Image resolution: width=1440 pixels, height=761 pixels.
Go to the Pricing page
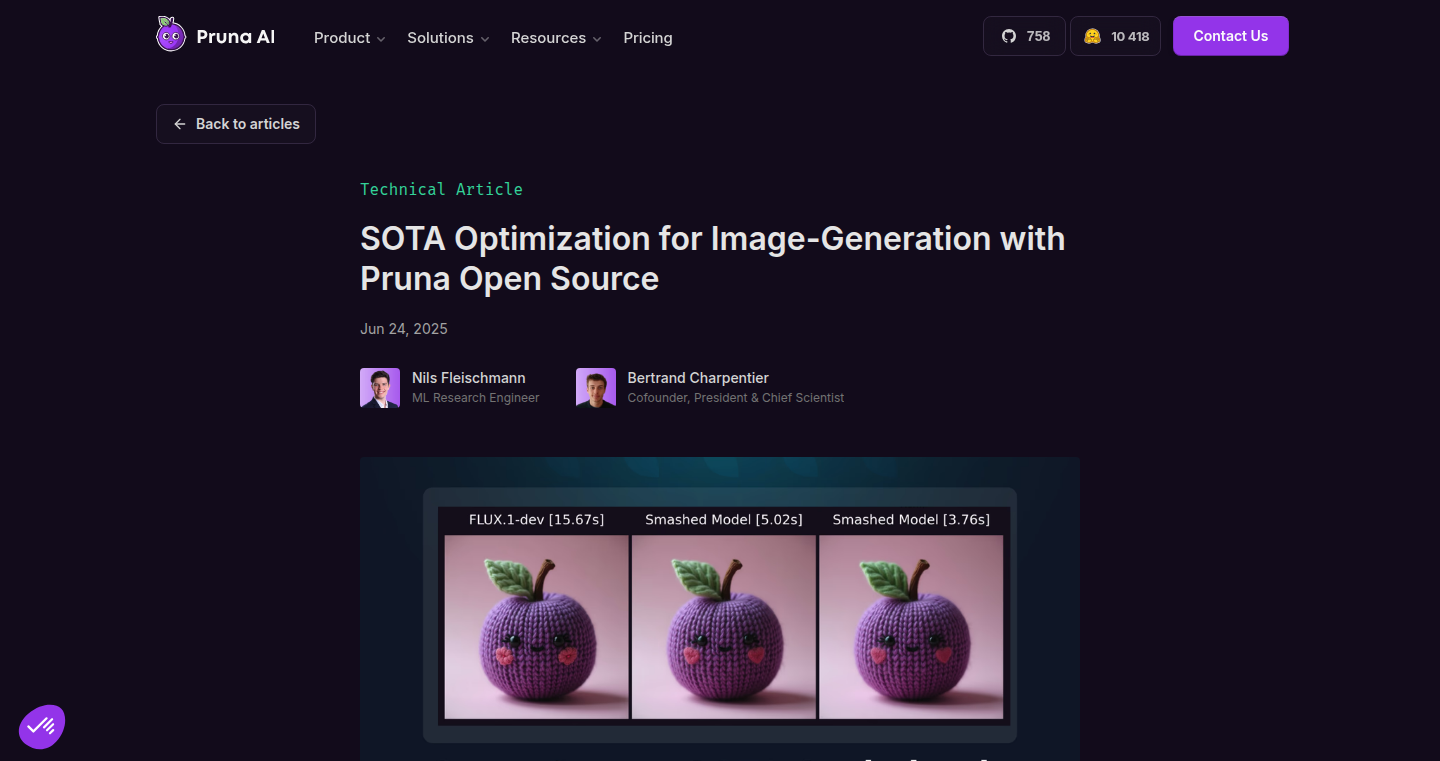(x=648, y=38)
